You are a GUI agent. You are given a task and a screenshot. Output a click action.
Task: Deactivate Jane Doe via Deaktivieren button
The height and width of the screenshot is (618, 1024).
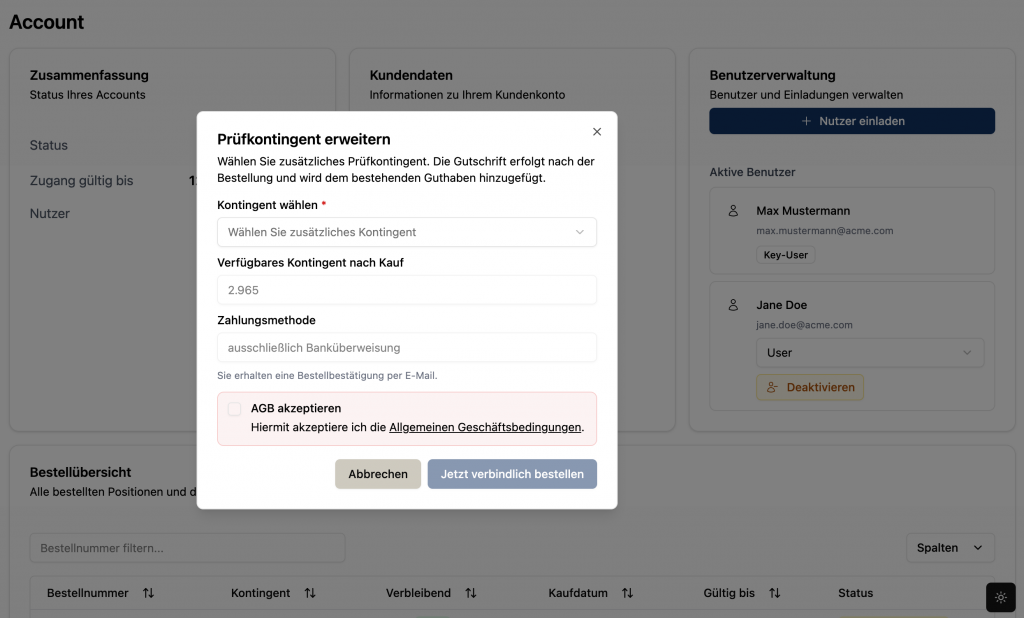[809, 387]
